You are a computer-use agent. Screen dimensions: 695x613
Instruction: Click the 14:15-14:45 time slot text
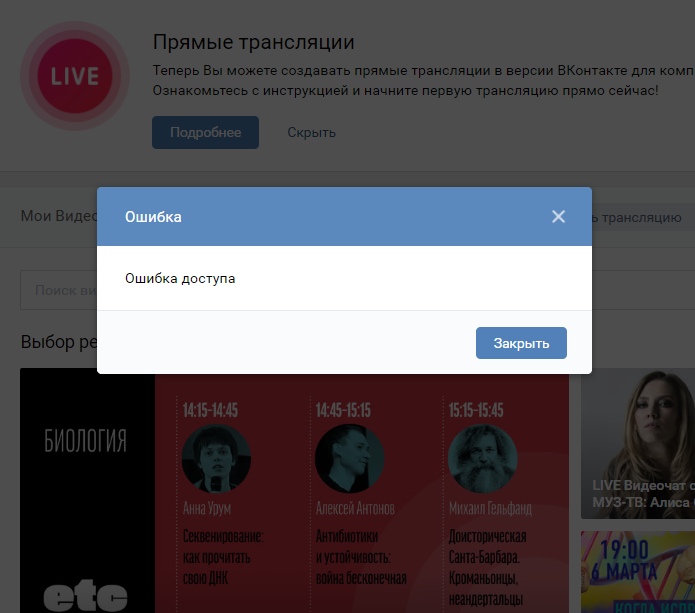click(210, 410)
